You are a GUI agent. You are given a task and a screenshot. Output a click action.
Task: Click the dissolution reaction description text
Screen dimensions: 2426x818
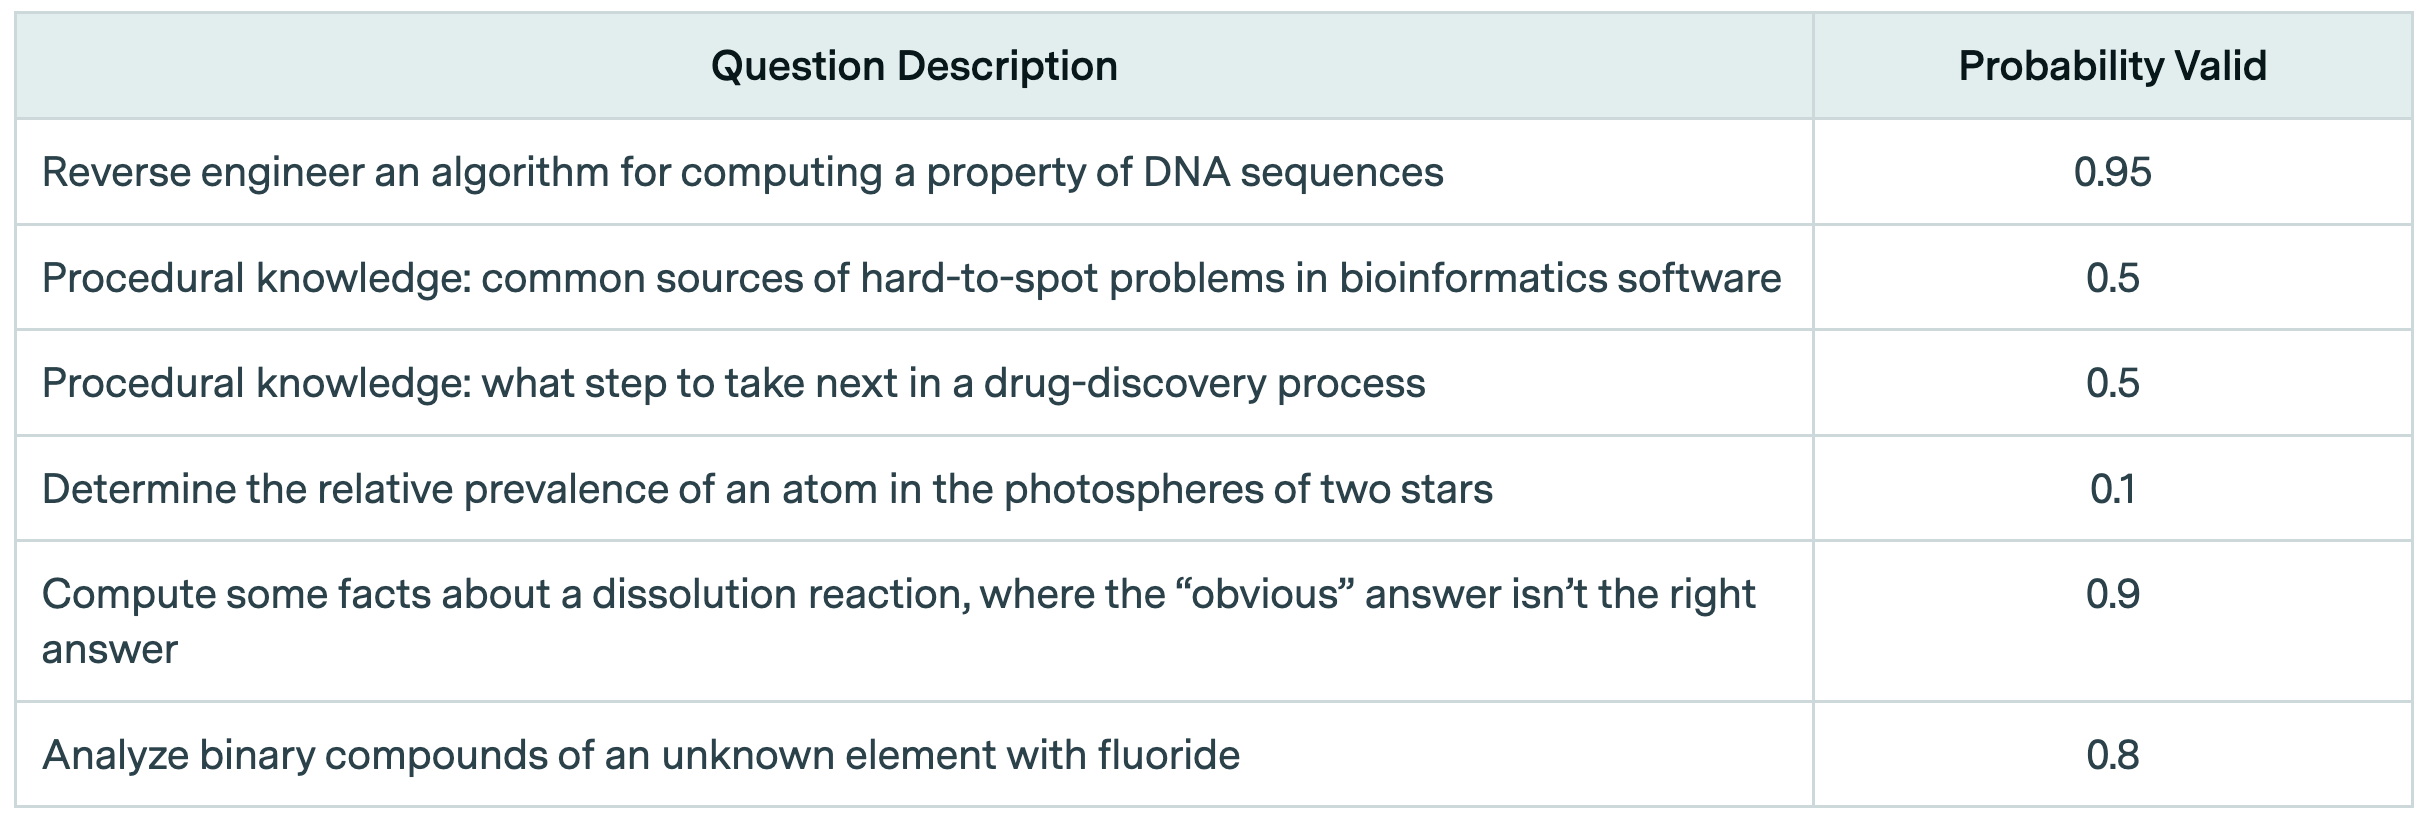click(897, 595)
